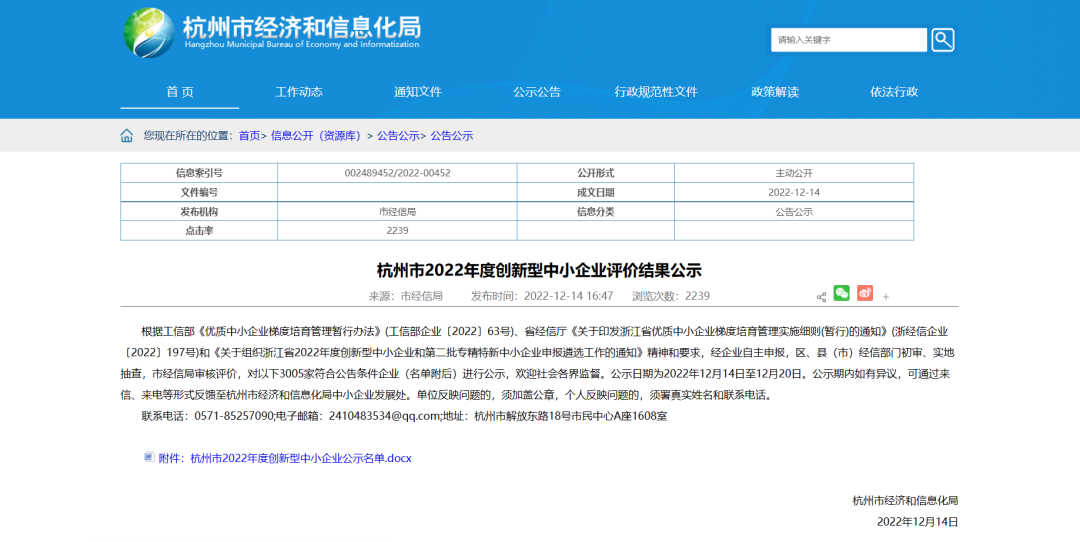1080x542 pixels.
Task: Click the 市经信局 table cell
Action: point(397,211)
